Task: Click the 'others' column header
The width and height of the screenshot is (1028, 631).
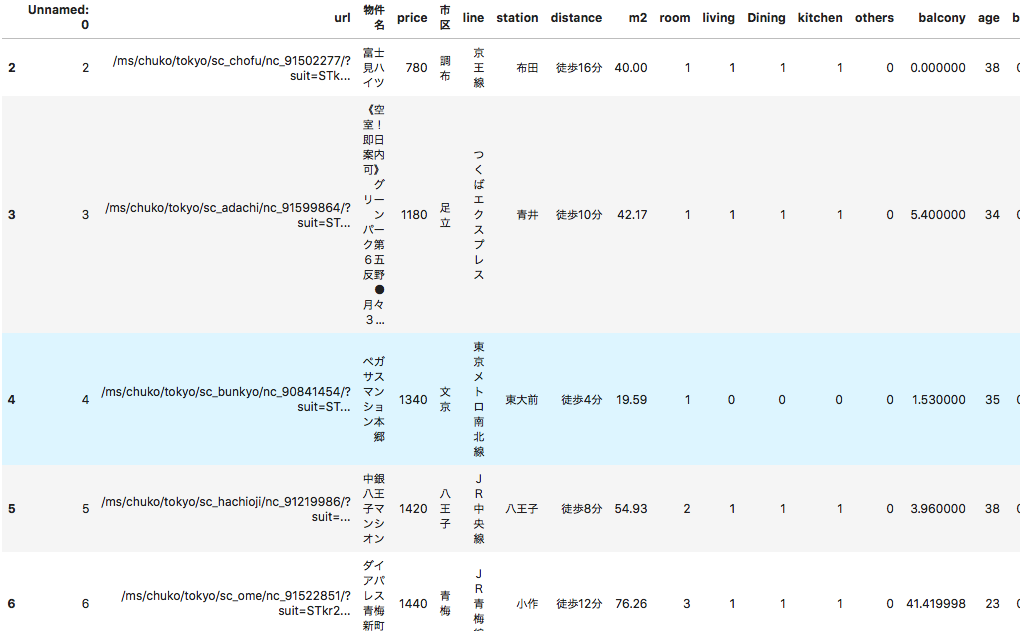Action: click(x=875, y=18)
